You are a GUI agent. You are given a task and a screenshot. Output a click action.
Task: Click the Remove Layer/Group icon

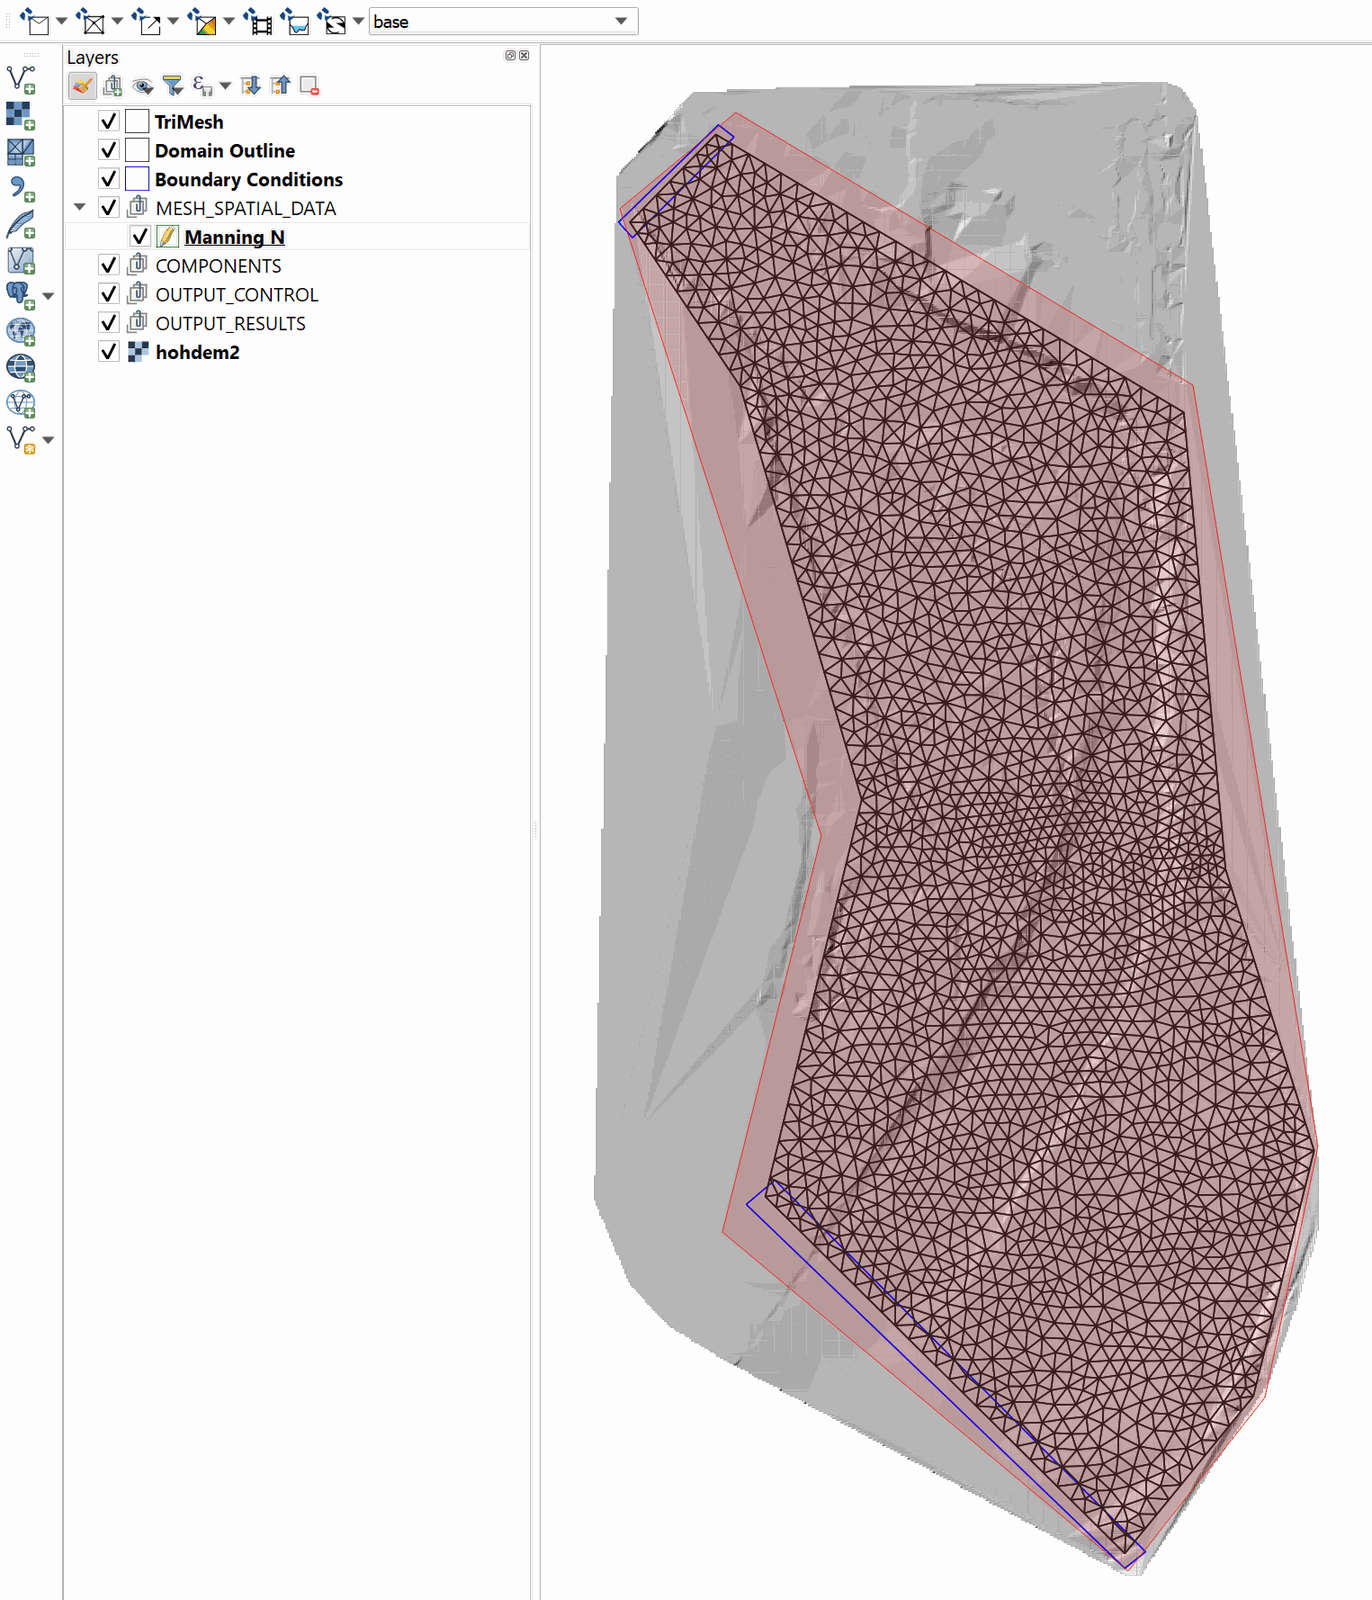tap(310, 86)
